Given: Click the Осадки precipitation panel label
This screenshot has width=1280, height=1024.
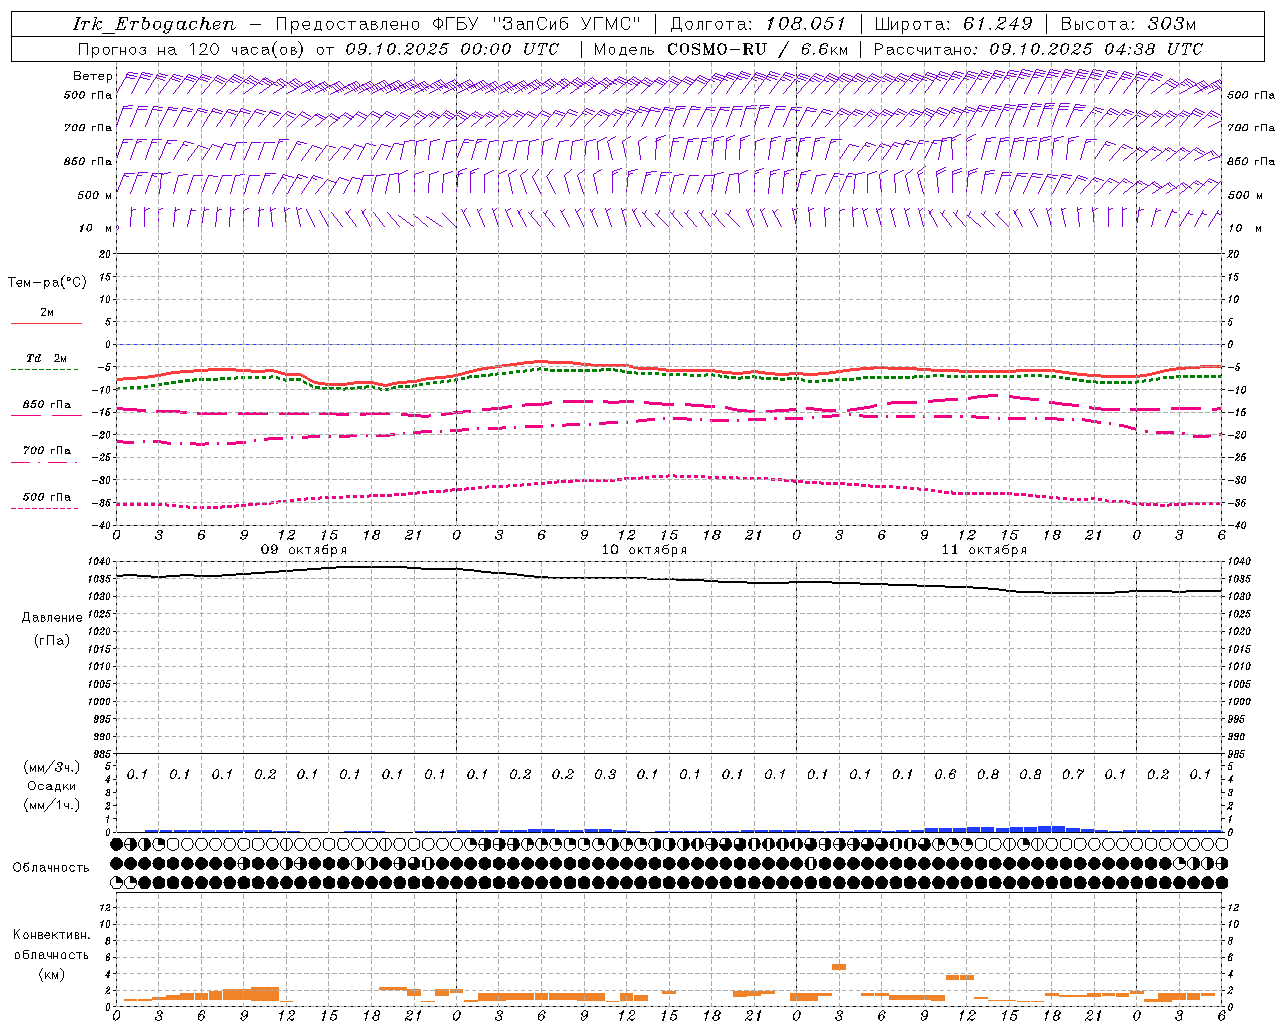Looking at the screenshot, I should [52, 786].
